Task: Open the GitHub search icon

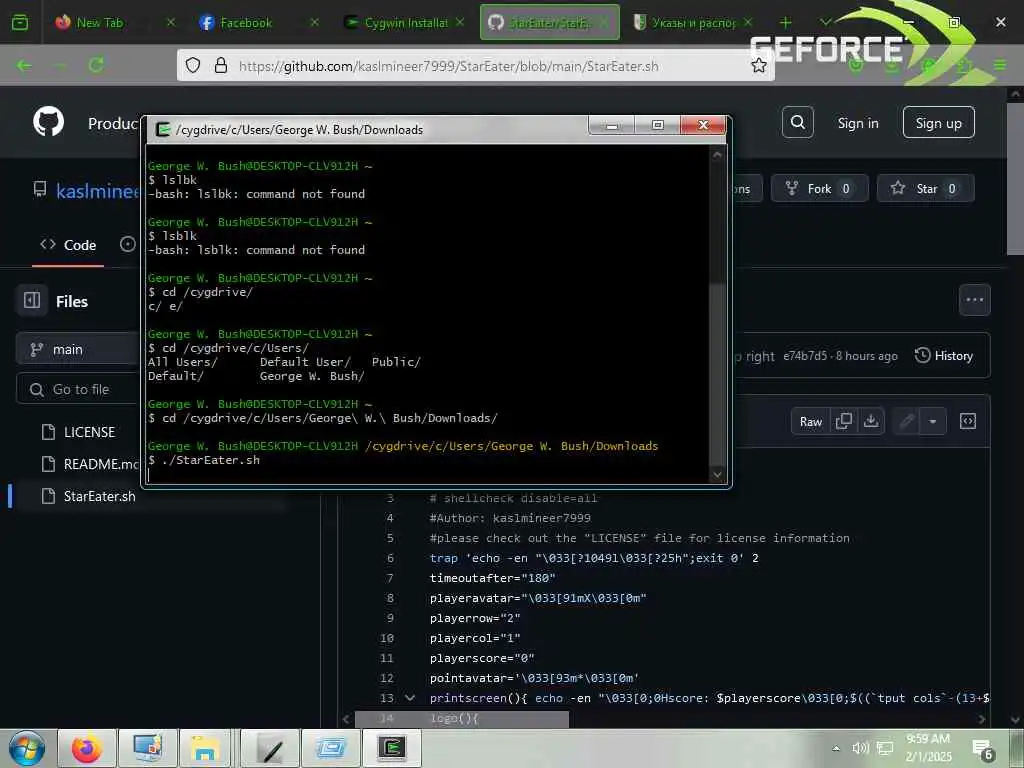Action: pyautogui.click(x=797, y=122)
